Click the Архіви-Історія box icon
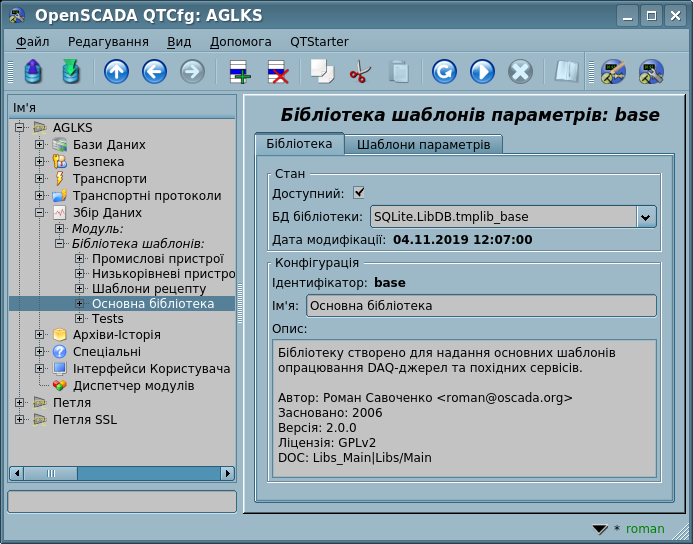Image resolution: width=693 pixels, height=544 pixels. [x=59, y=335]
